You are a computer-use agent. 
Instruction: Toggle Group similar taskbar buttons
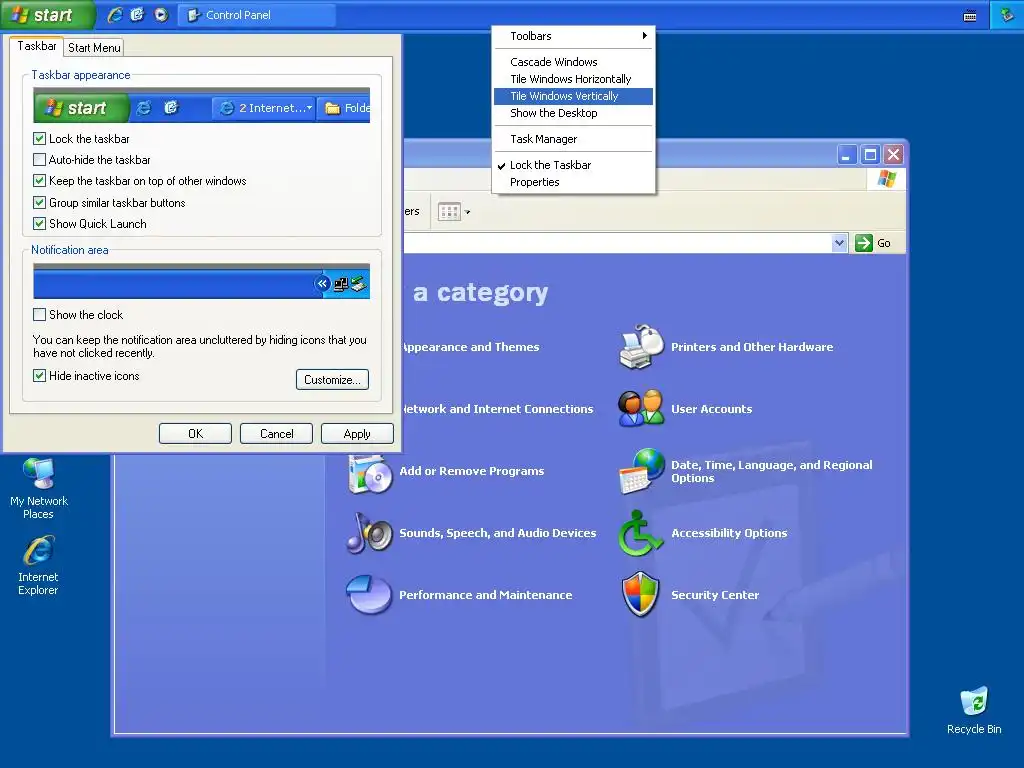click(39, 202)
